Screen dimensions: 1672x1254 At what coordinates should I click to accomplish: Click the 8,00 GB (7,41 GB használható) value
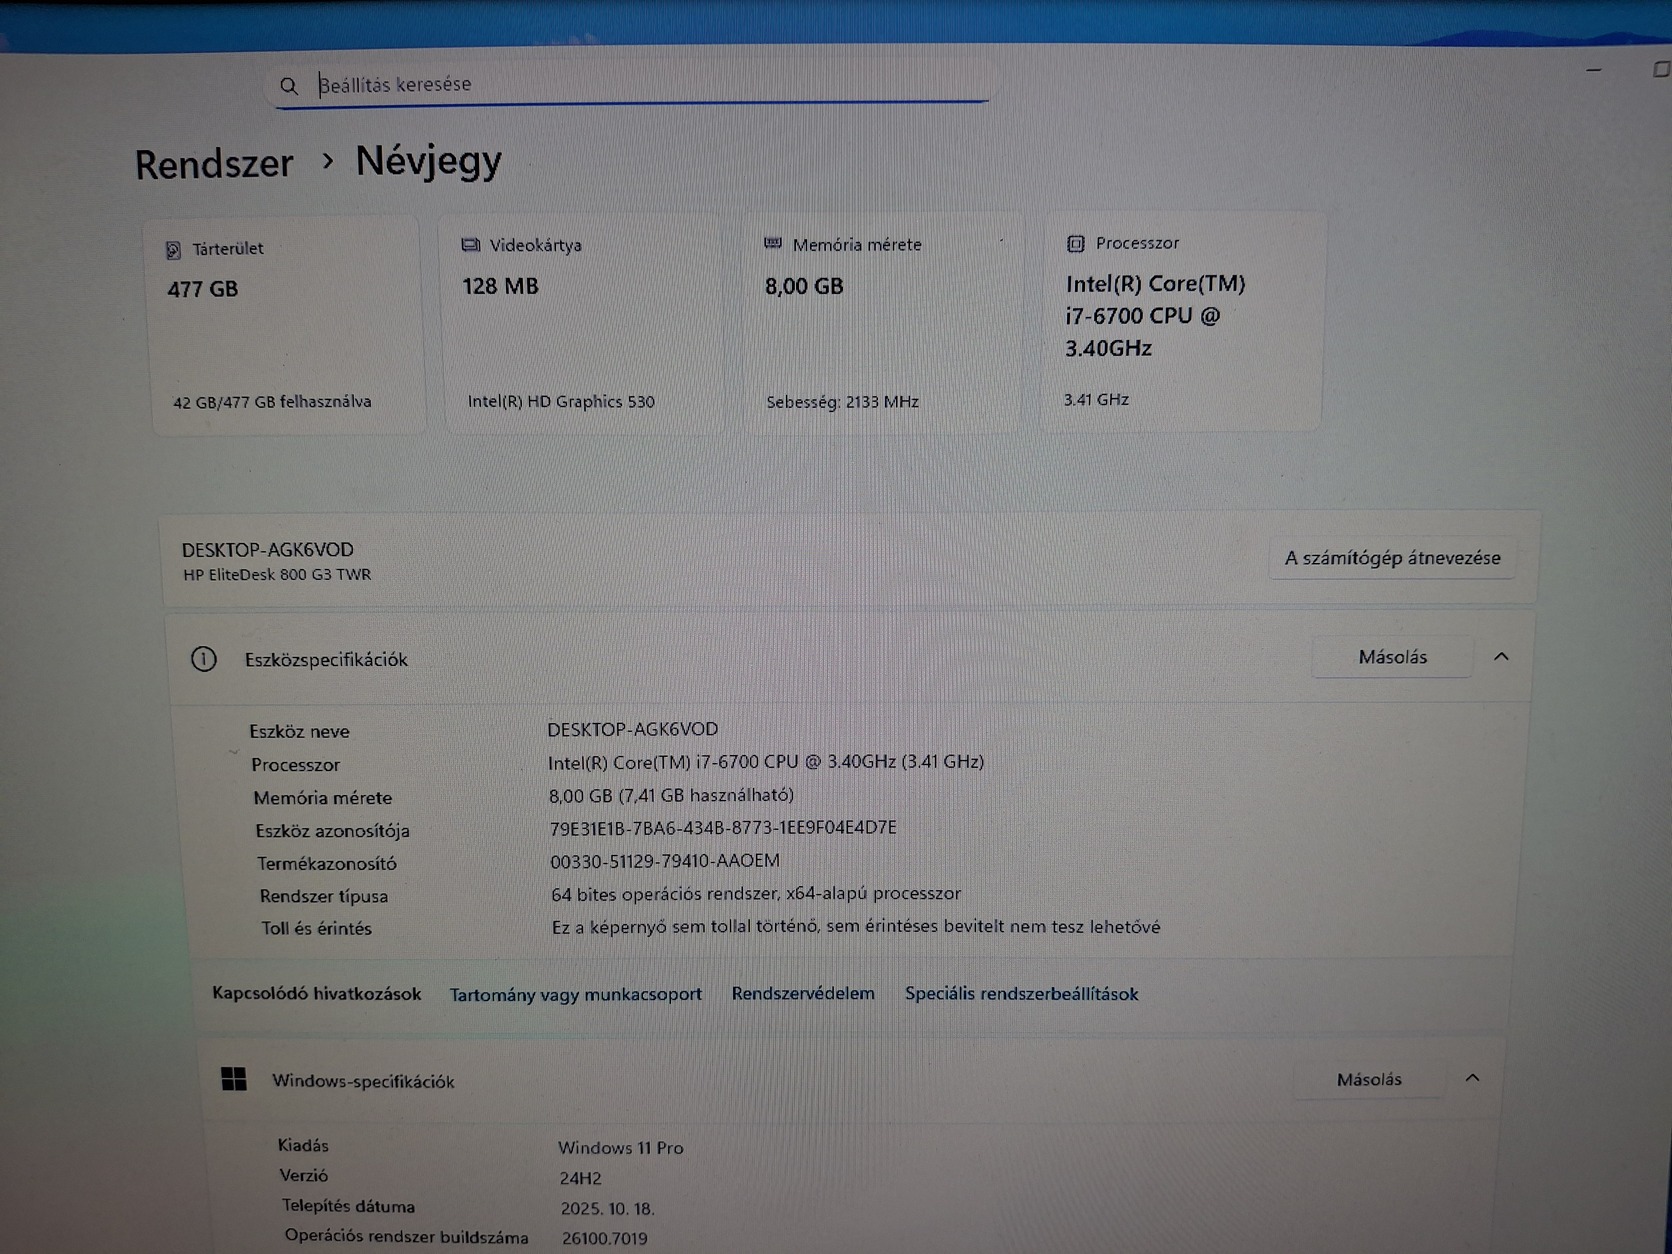click(671, 795)
